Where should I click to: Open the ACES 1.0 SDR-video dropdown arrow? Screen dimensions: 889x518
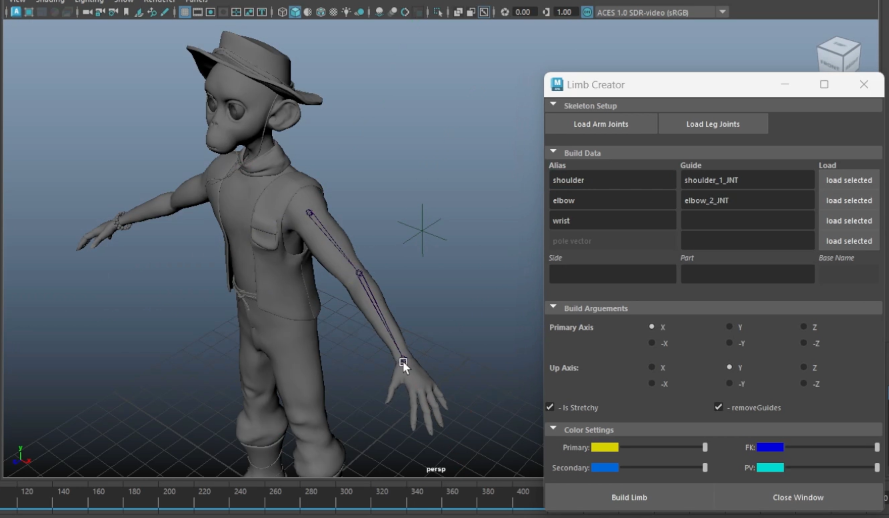tap(722, 12)
